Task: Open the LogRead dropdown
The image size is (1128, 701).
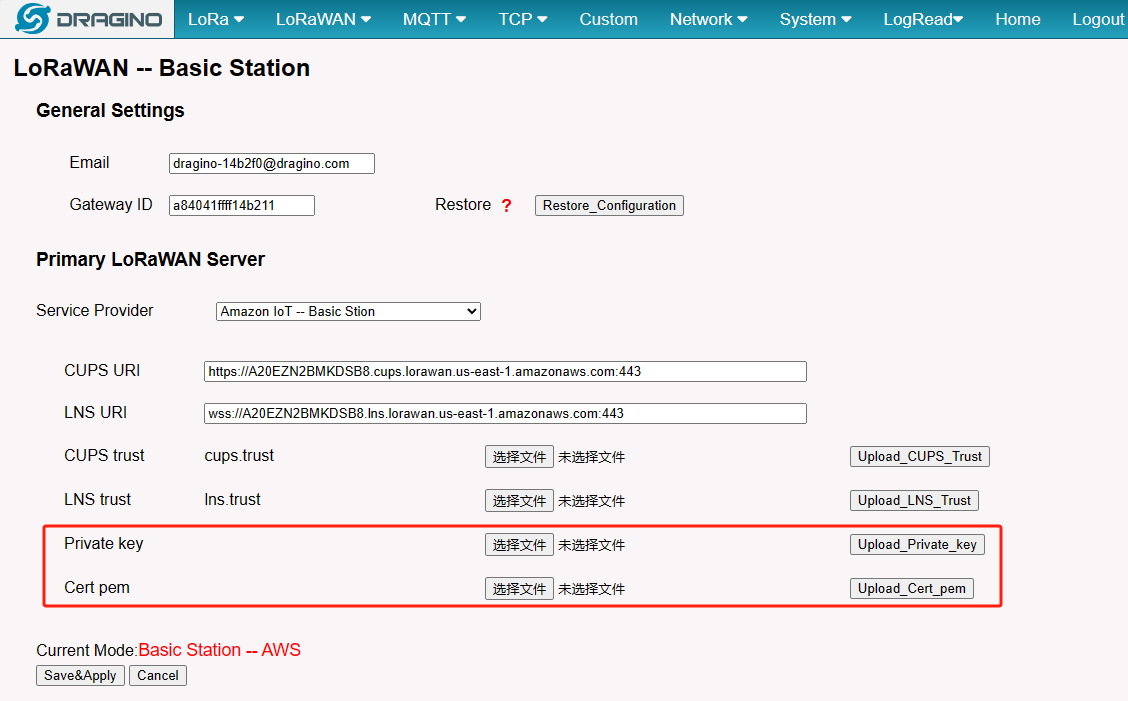Action: 923,19
